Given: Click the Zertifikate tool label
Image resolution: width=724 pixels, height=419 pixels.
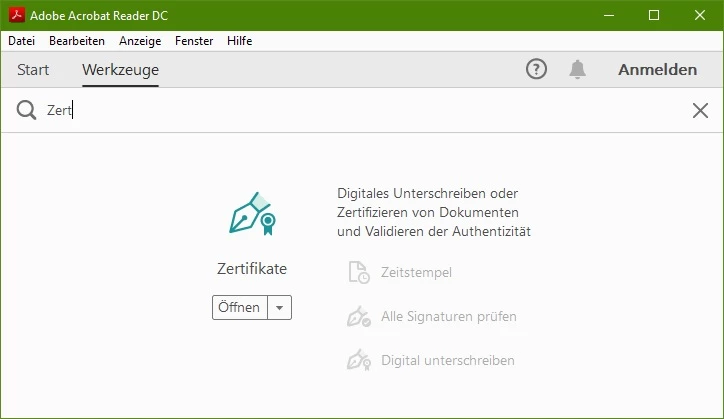Looking at the screenshot, I should 252,268.
